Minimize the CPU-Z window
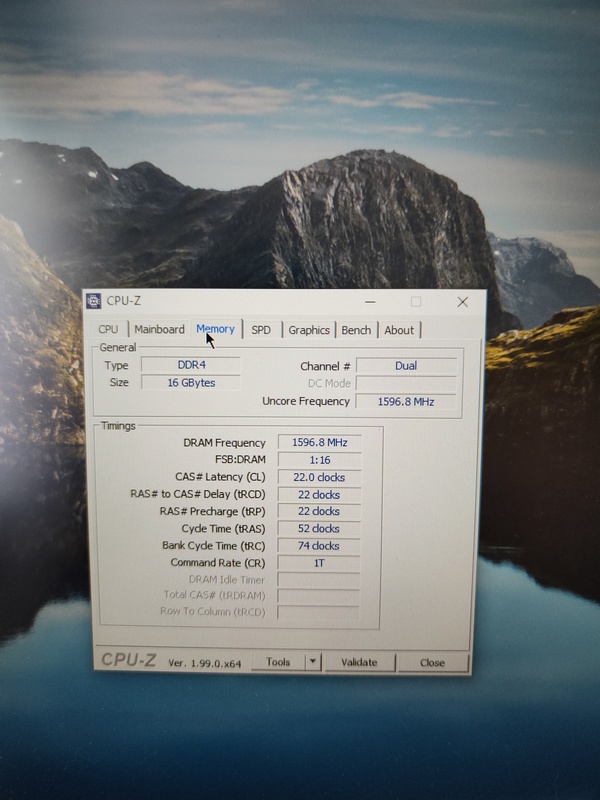The image size is (600, 800). 370,301
